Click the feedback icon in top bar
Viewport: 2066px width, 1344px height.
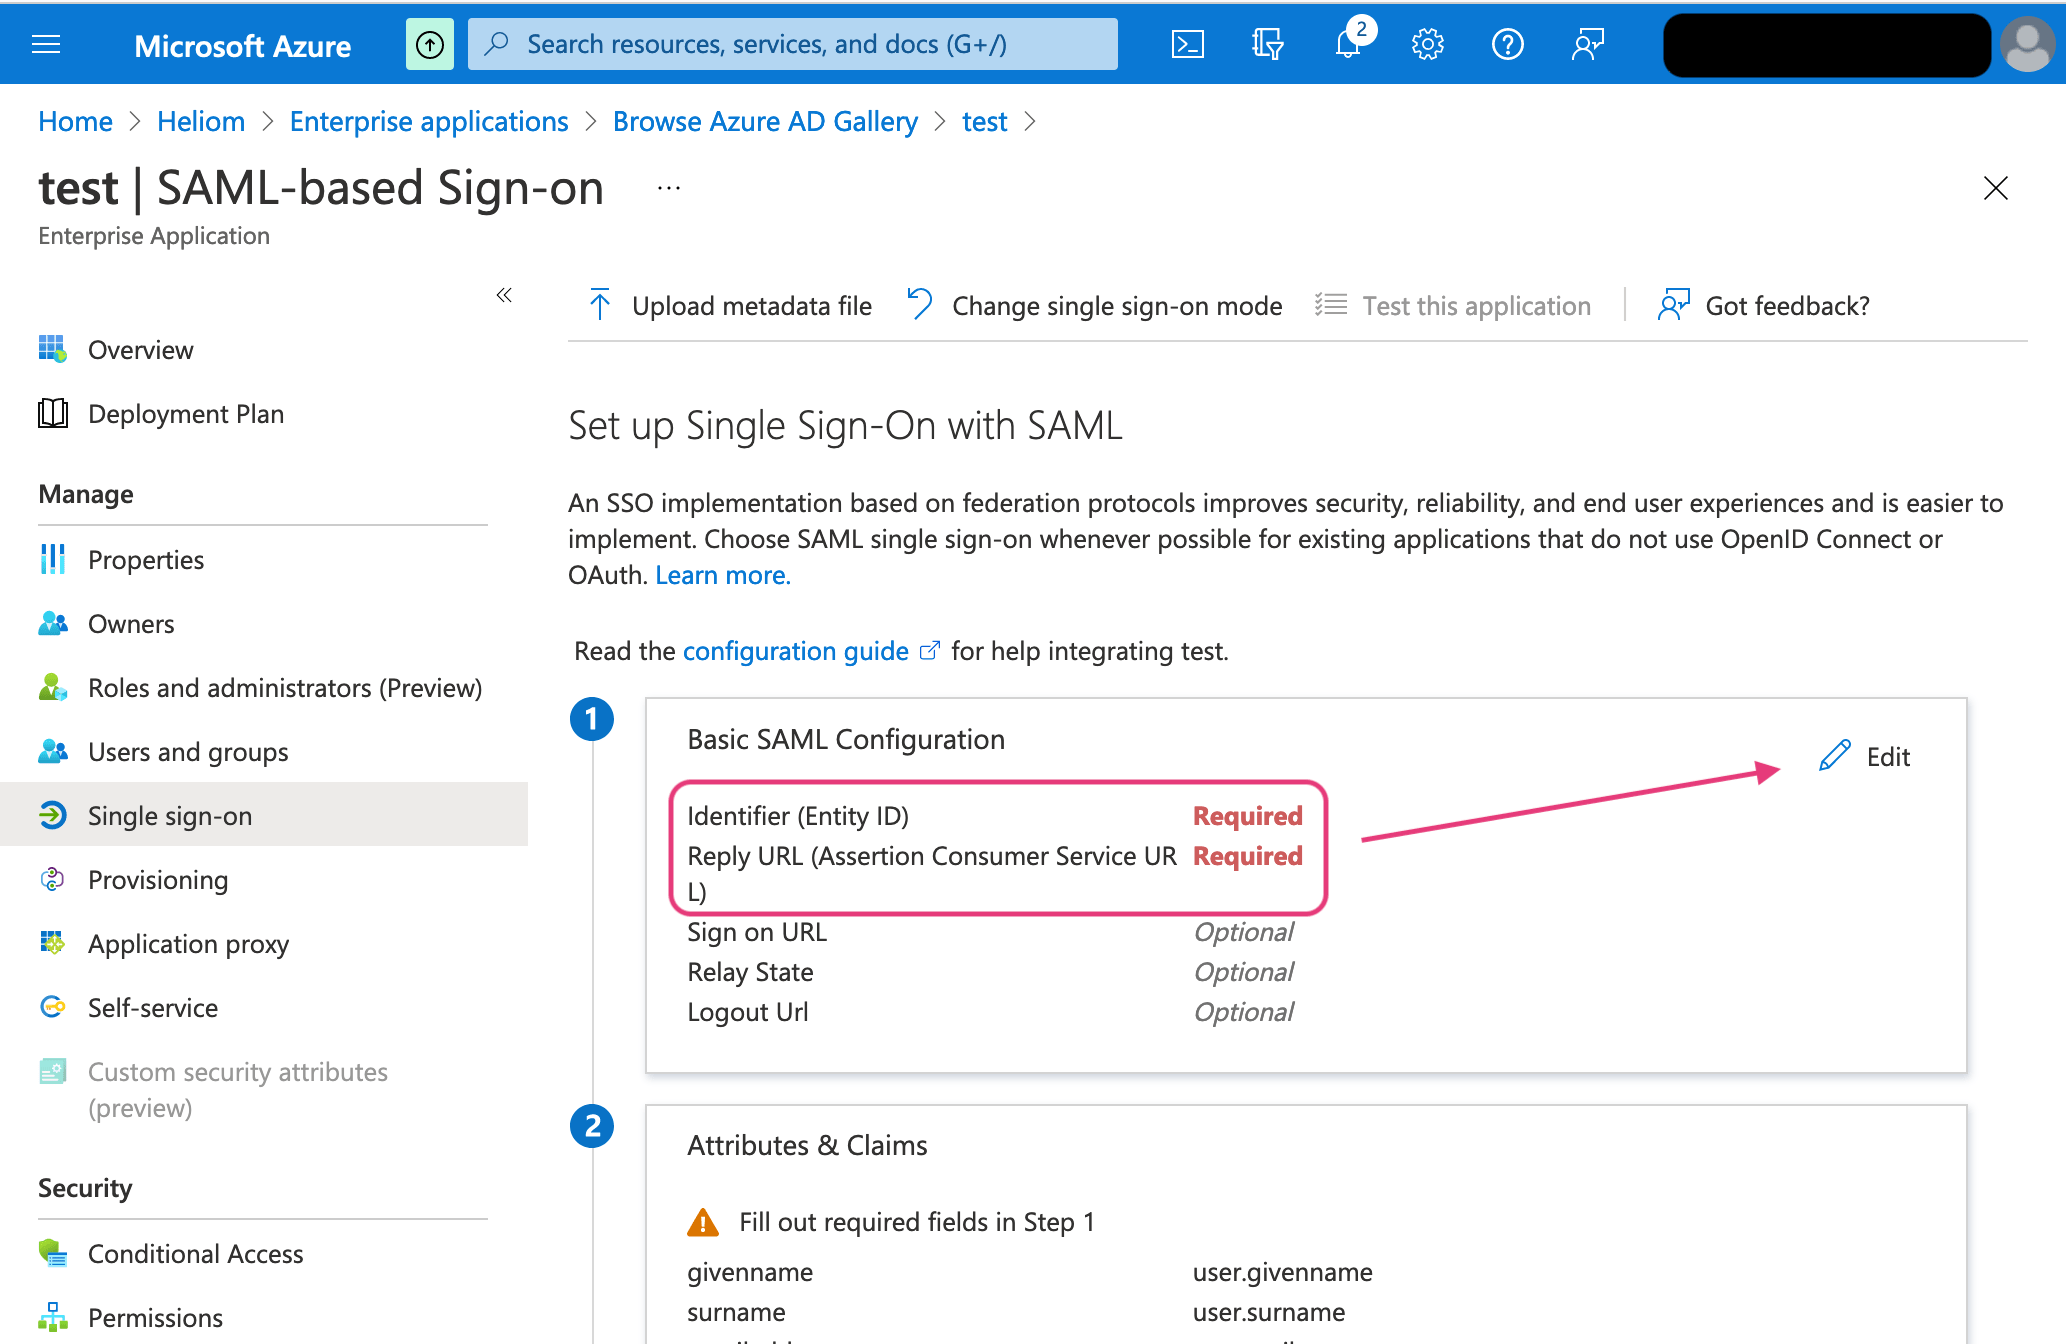[x=1587, y=44]
